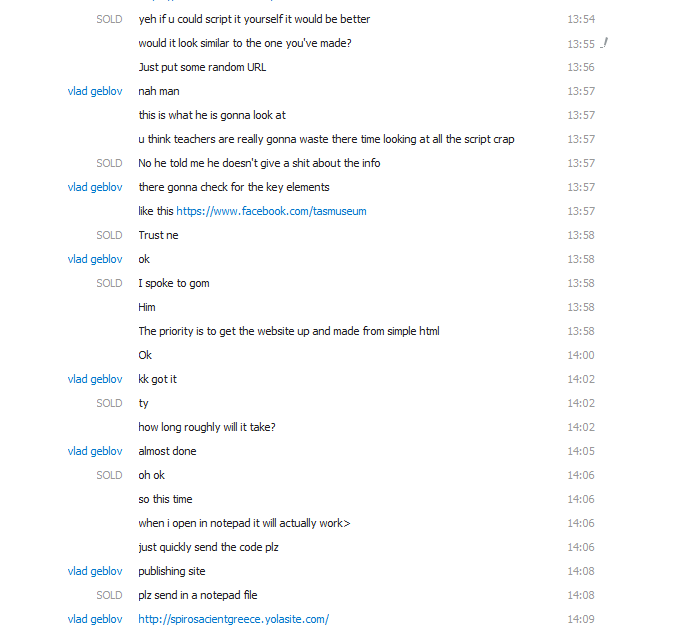Click SOLD label beside "I spoke to gom"
Screen dimensions: 683x629
(109, 283)
